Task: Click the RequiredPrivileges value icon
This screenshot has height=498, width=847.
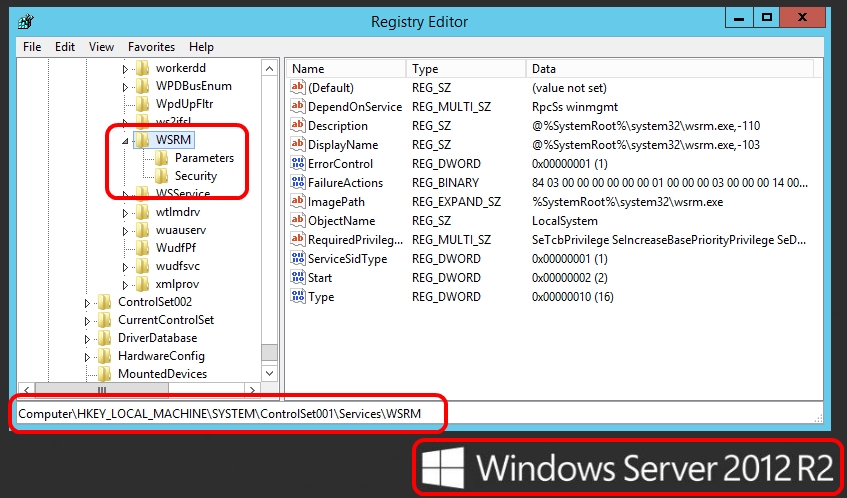Action: [298, 239]
